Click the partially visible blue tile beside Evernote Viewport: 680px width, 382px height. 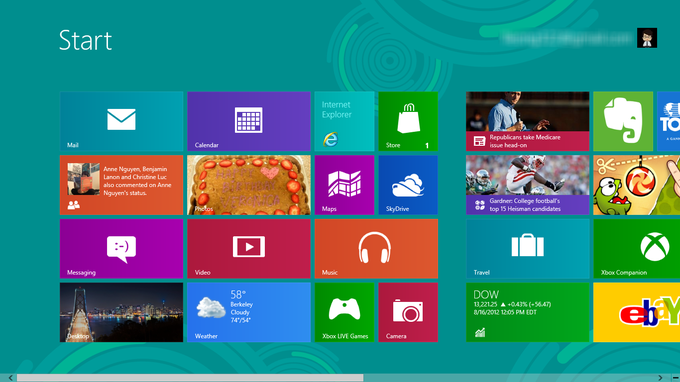coord(669,121)
